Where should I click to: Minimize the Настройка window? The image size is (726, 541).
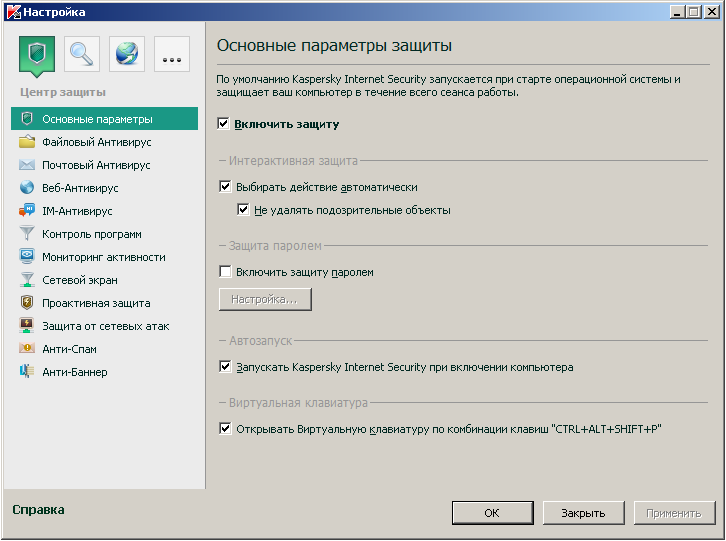677,12
